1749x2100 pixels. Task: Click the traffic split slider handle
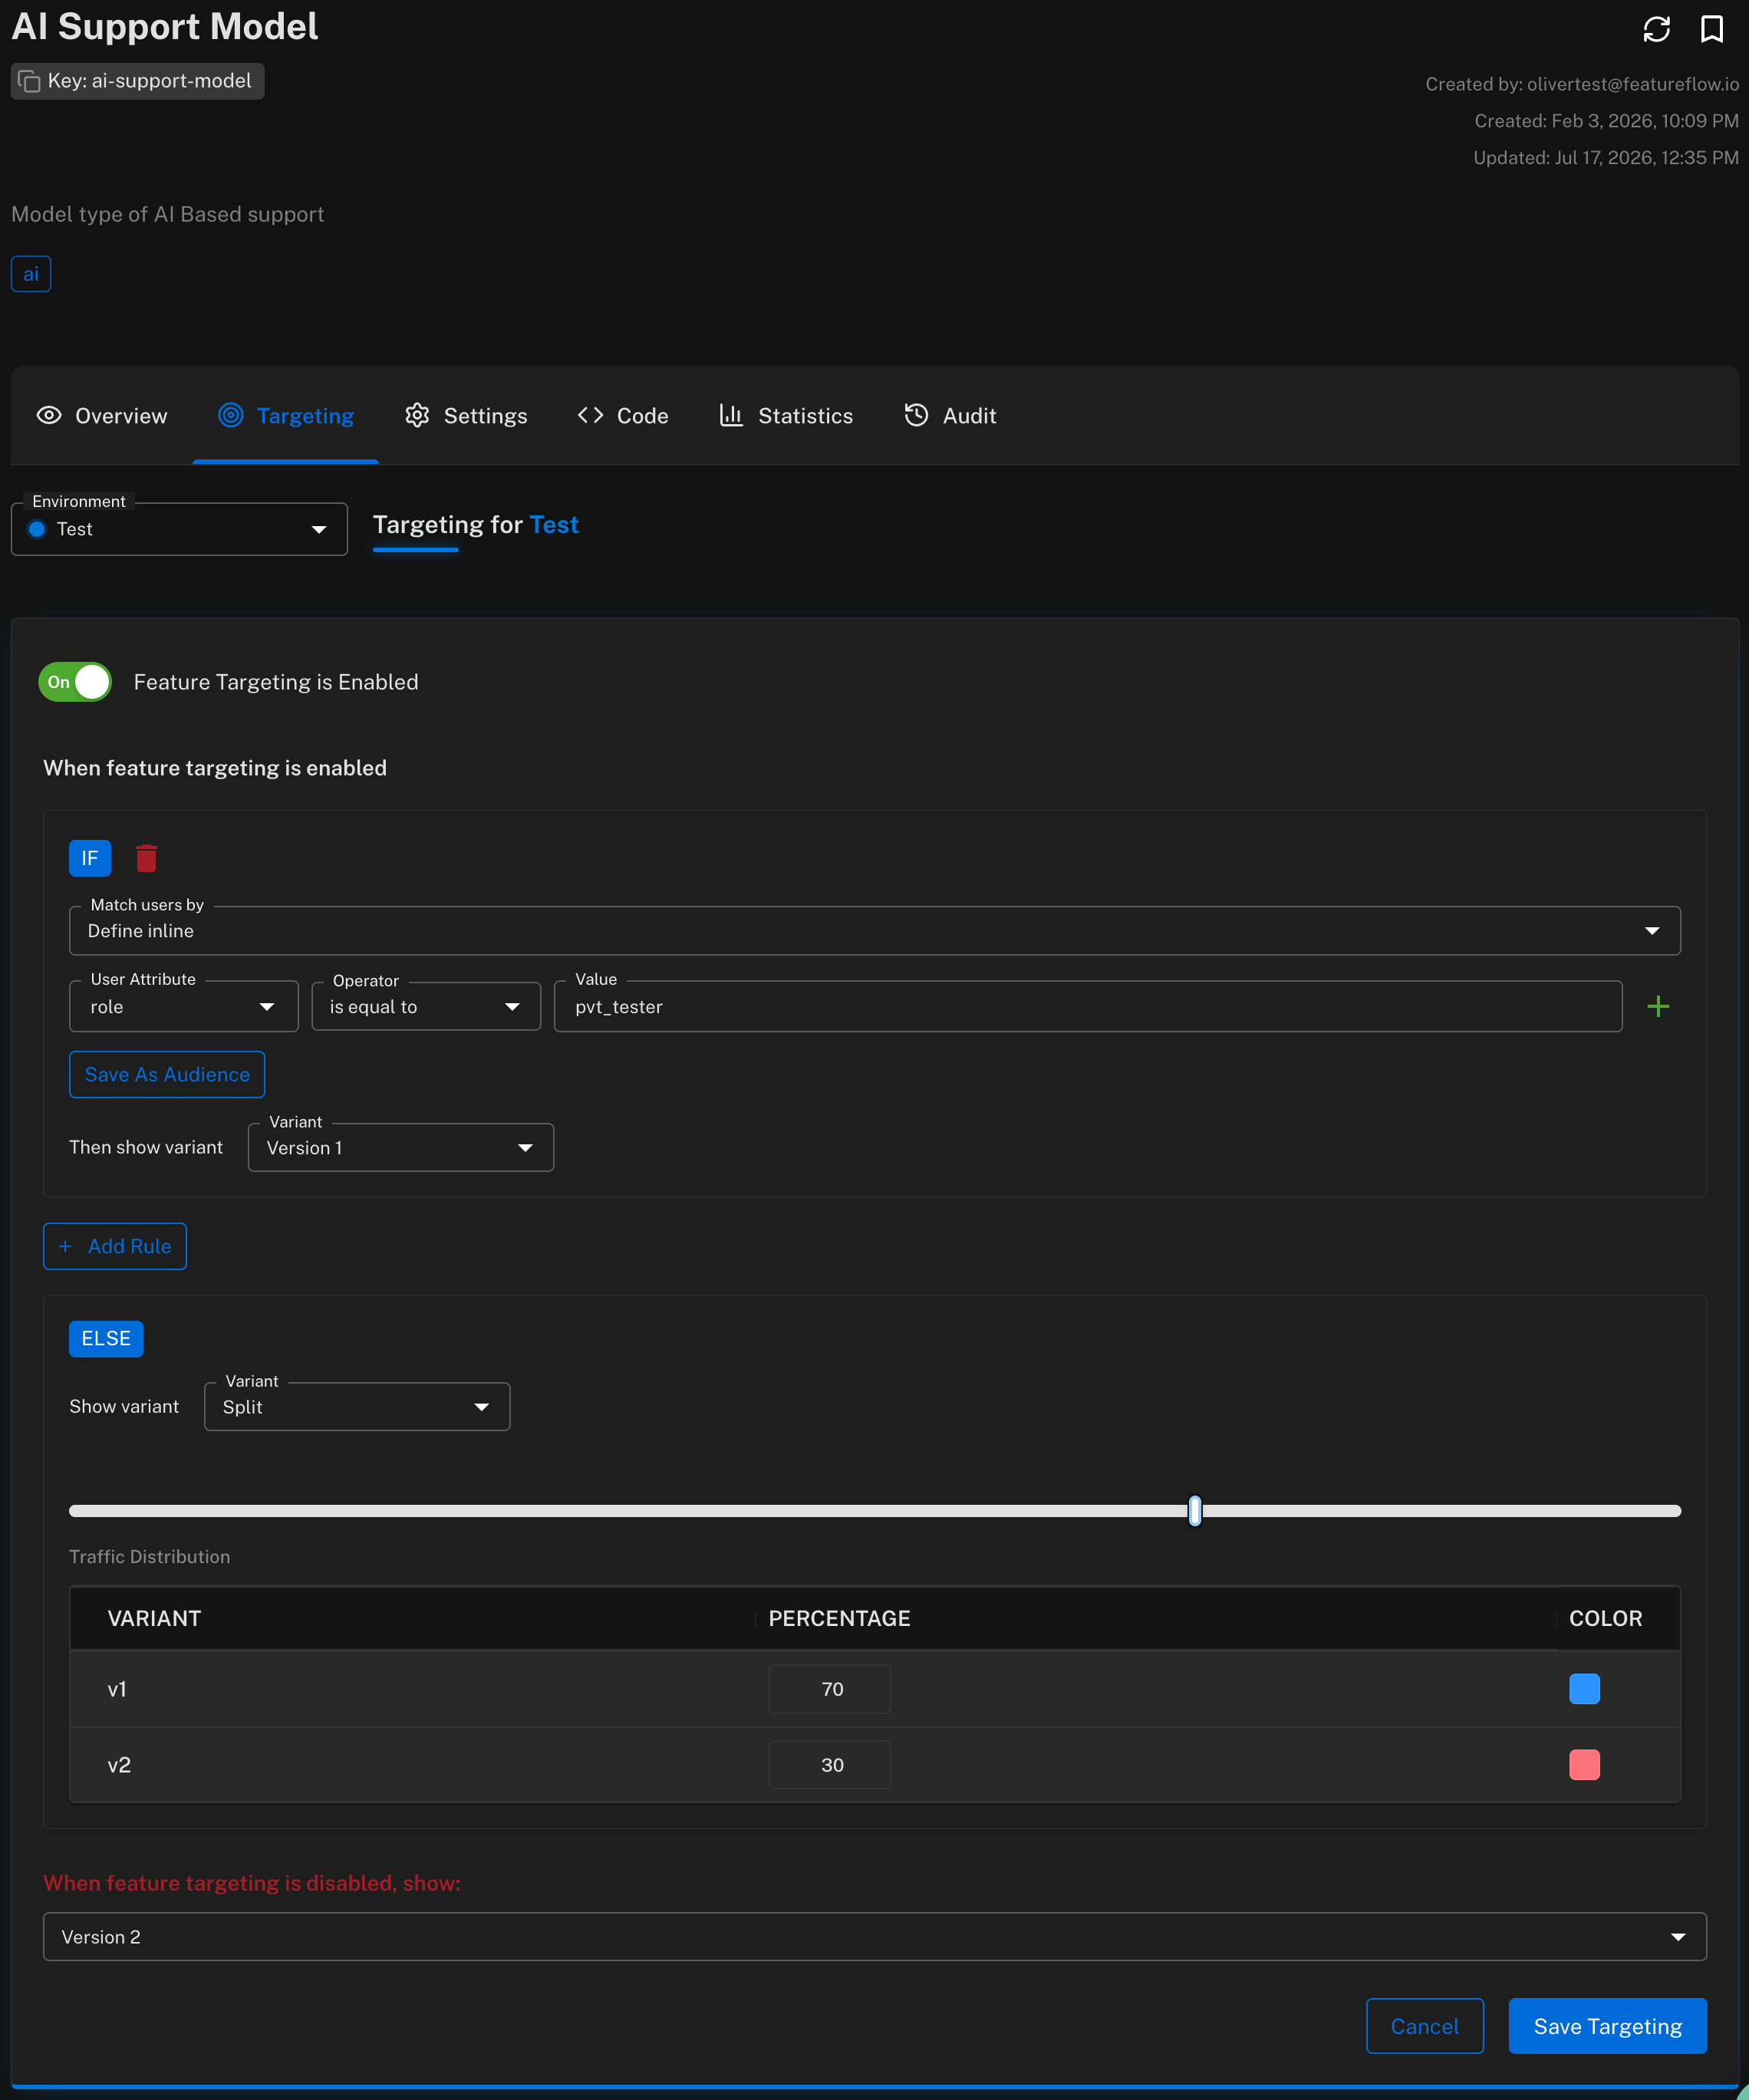[1195, 1511]
